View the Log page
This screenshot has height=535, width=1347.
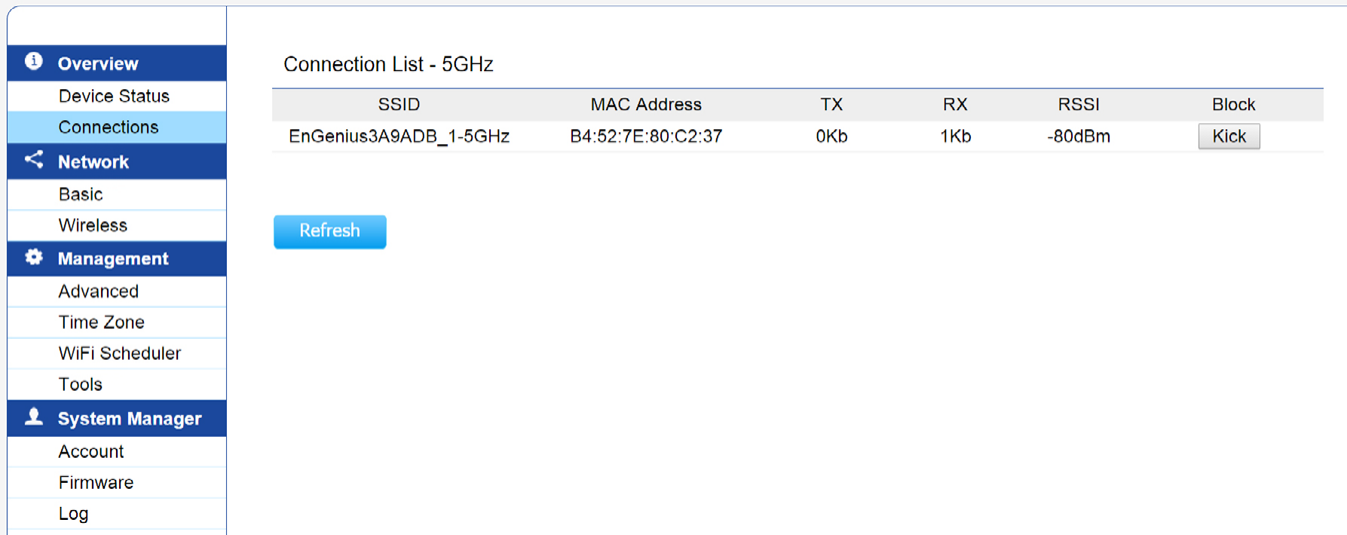pyautogui.click(x=73, y=513)
